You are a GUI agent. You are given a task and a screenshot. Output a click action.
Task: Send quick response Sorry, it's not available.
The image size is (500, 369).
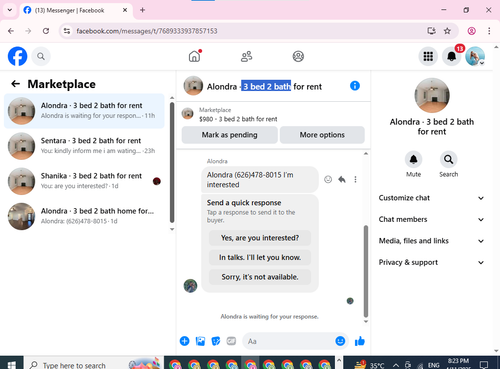pyautogui.click(x=260, y=277)
